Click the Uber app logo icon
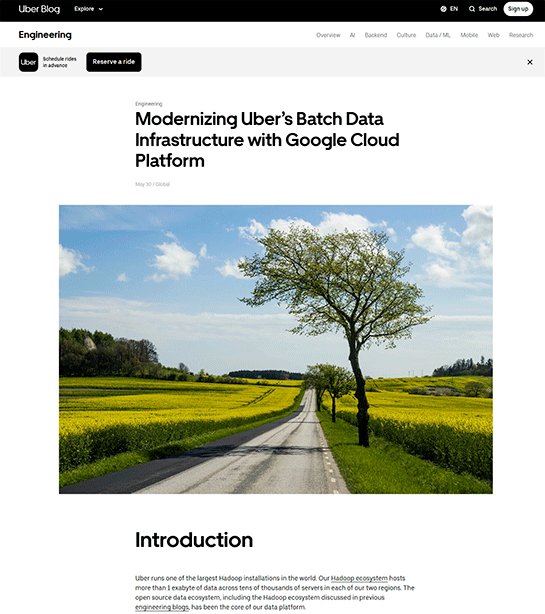The image size is (545, 614). (29, 62)
